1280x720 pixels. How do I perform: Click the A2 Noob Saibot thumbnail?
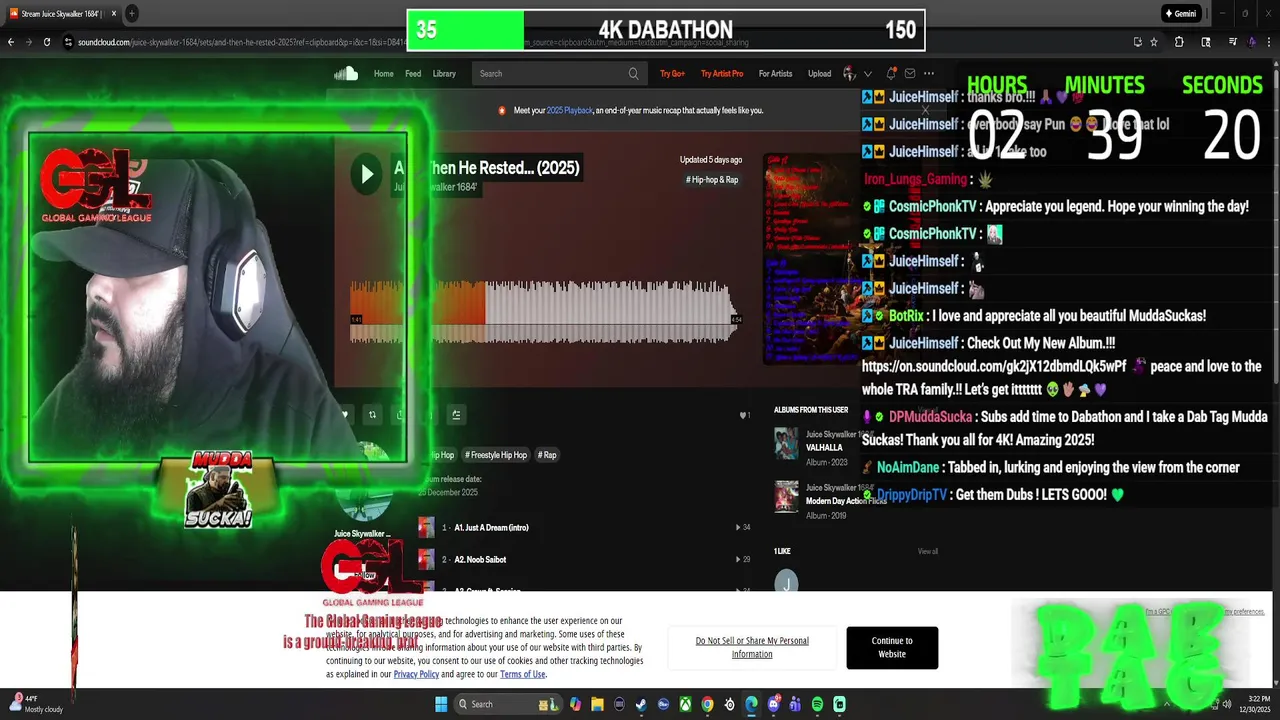coord(426,559)
